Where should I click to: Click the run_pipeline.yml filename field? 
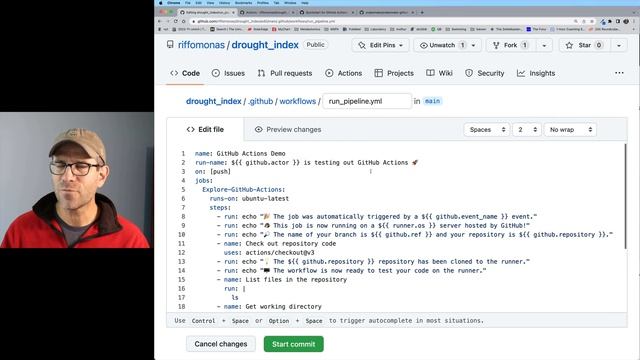[x=367, y=101]
